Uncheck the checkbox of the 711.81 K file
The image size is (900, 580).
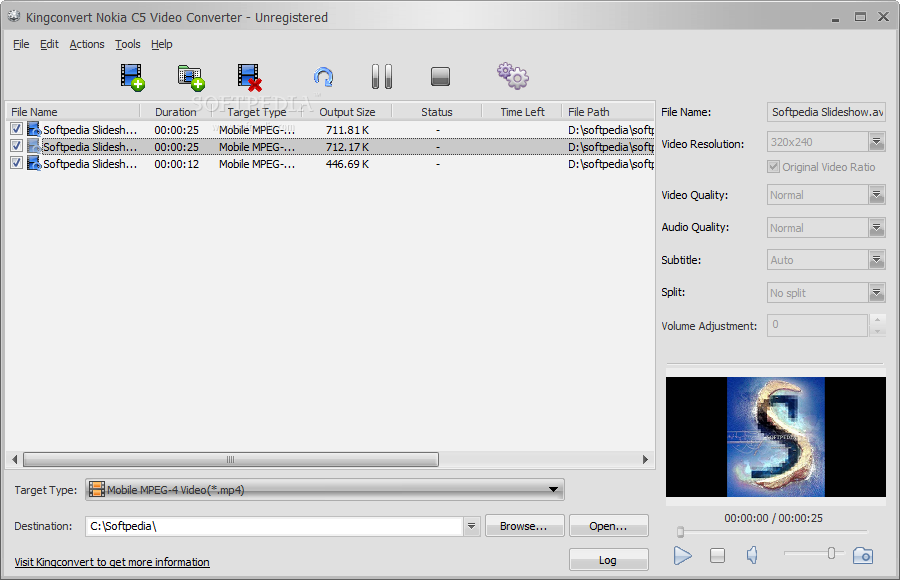coord(16,129)
